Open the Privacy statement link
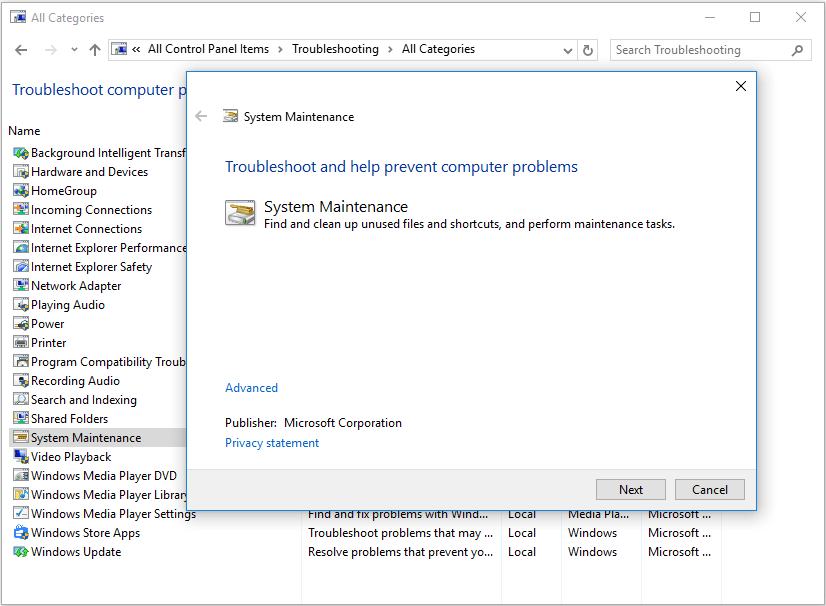 point(272,443)
